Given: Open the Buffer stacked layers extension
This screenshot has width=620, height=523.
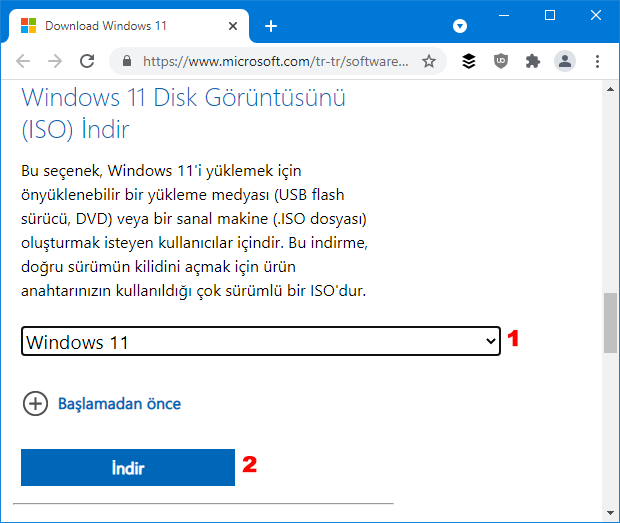Looking at the screenshot, I should coord(469,61).
